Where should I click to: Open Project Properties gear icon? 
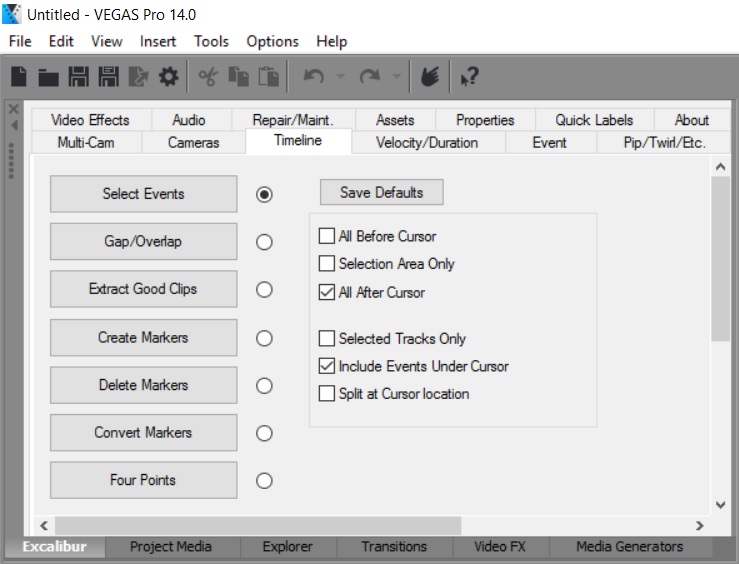click(x=168, y=77)
